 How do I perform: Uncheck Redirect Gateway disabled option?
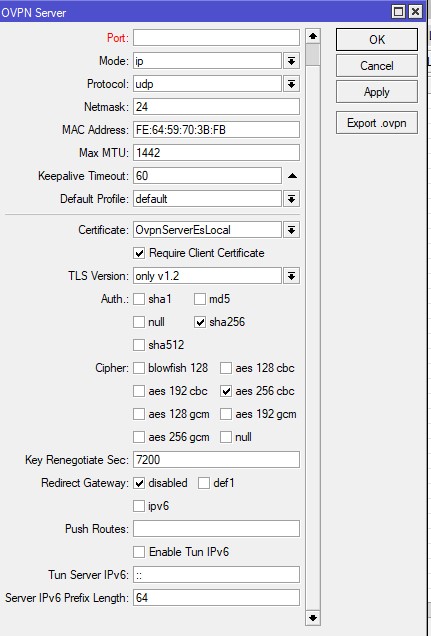(139, 483)
